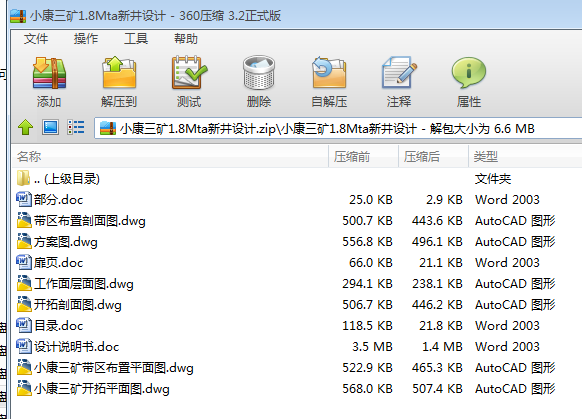The image size is (582, 419).
Task: Click the 465.3 KB compressed size
Action: [437, 368]
